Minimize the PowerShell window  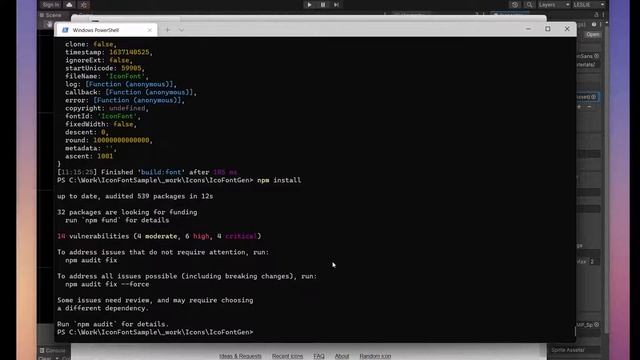529,29
